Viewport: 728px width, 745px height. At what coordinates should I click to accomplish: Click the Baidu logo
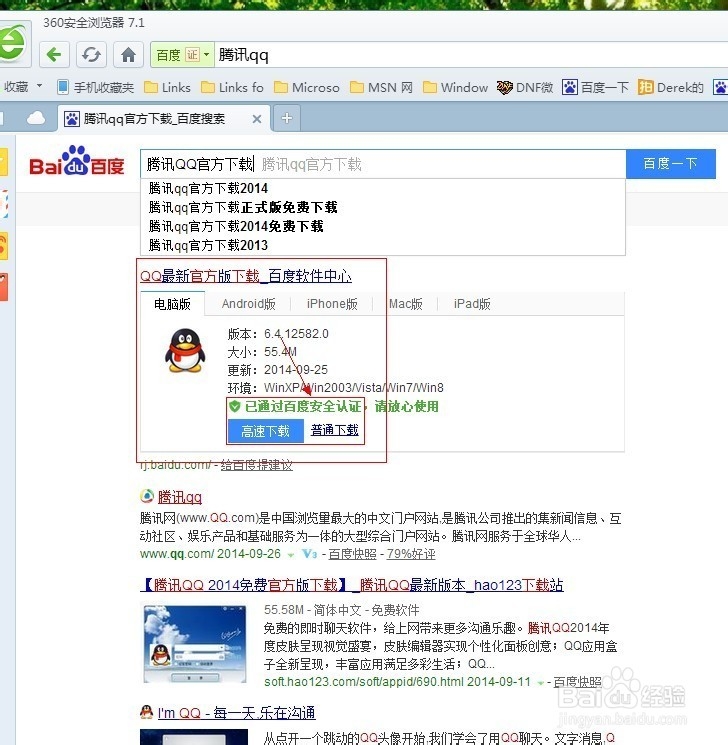pyautogui.click(x=77, y=161)
